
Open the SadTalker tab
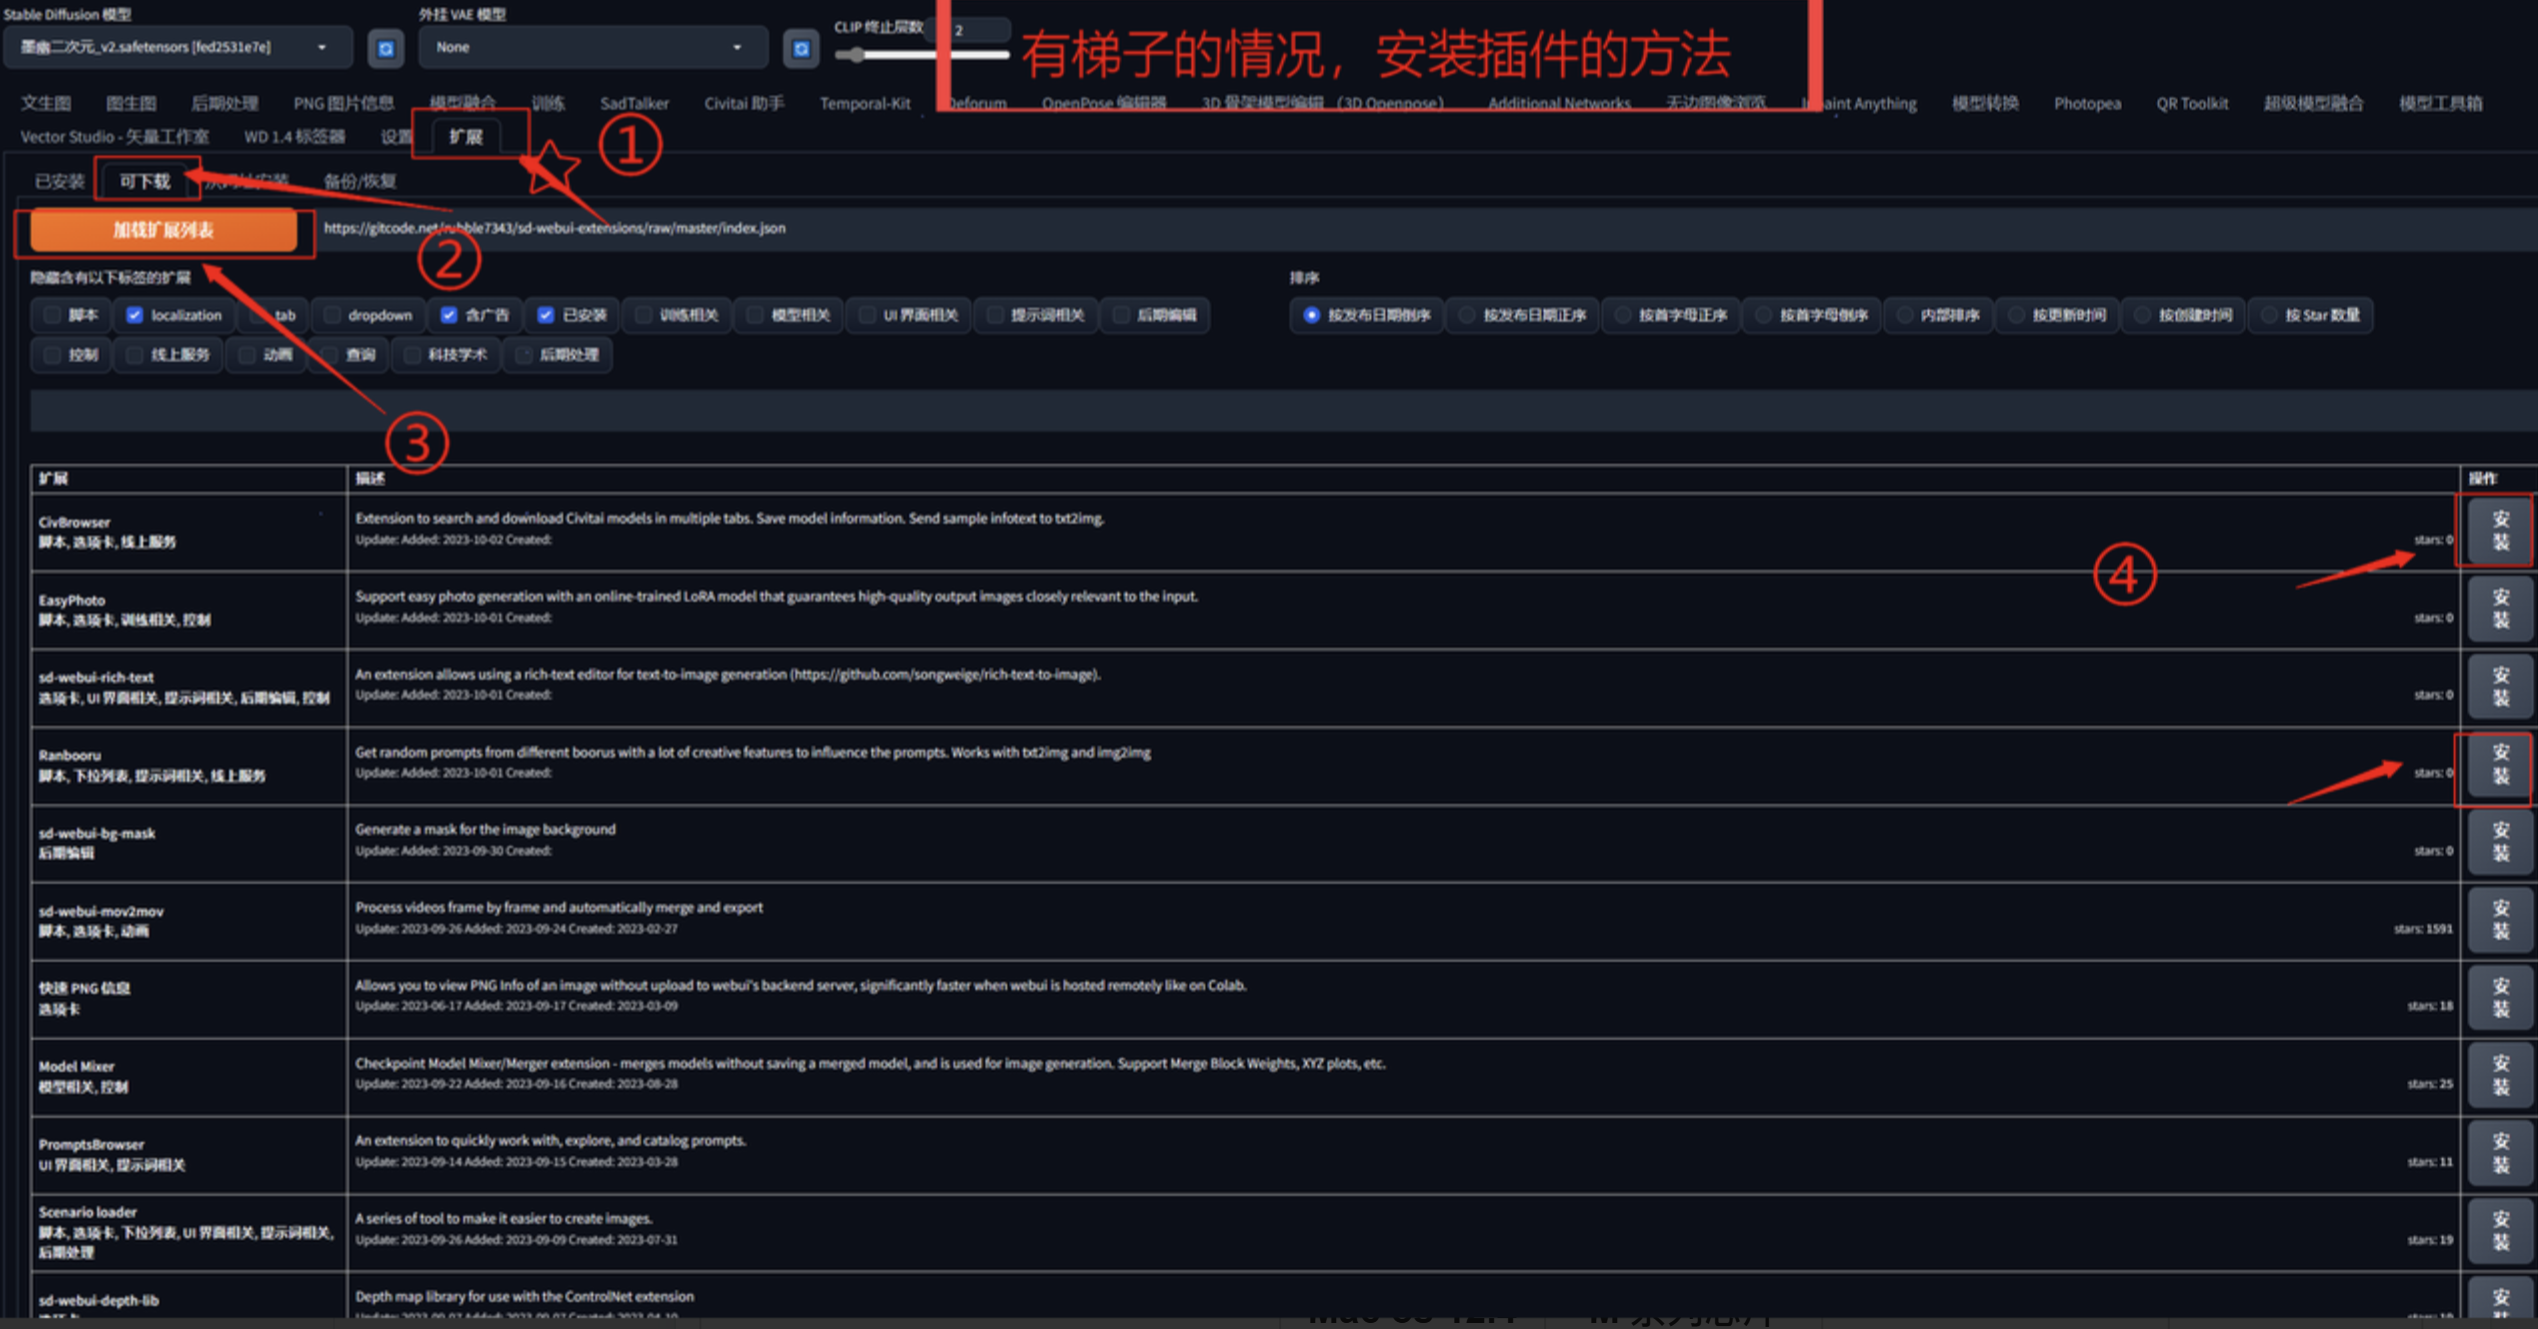pos(634,103)
